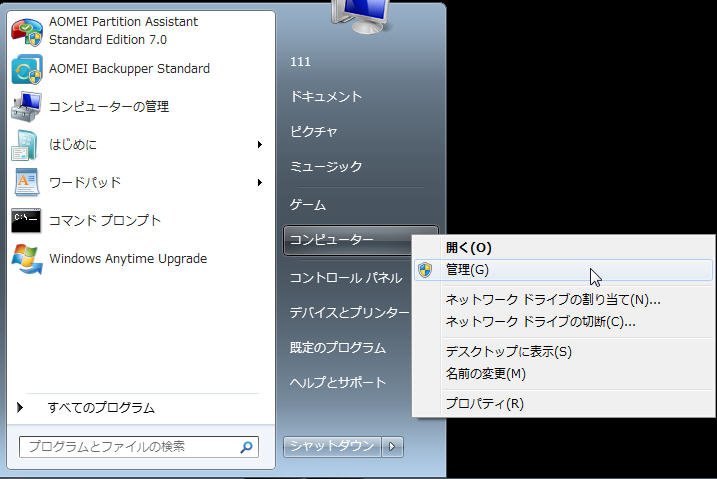Select ネットワーク ドライブの割り当て(N)...
Viewport: 717px width, 479px height.
coord(562,300)
